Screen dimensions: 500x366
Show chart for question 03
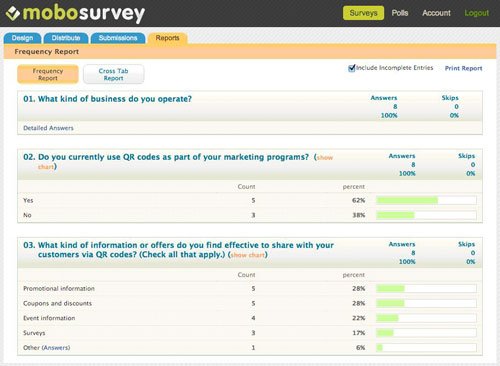248,255
